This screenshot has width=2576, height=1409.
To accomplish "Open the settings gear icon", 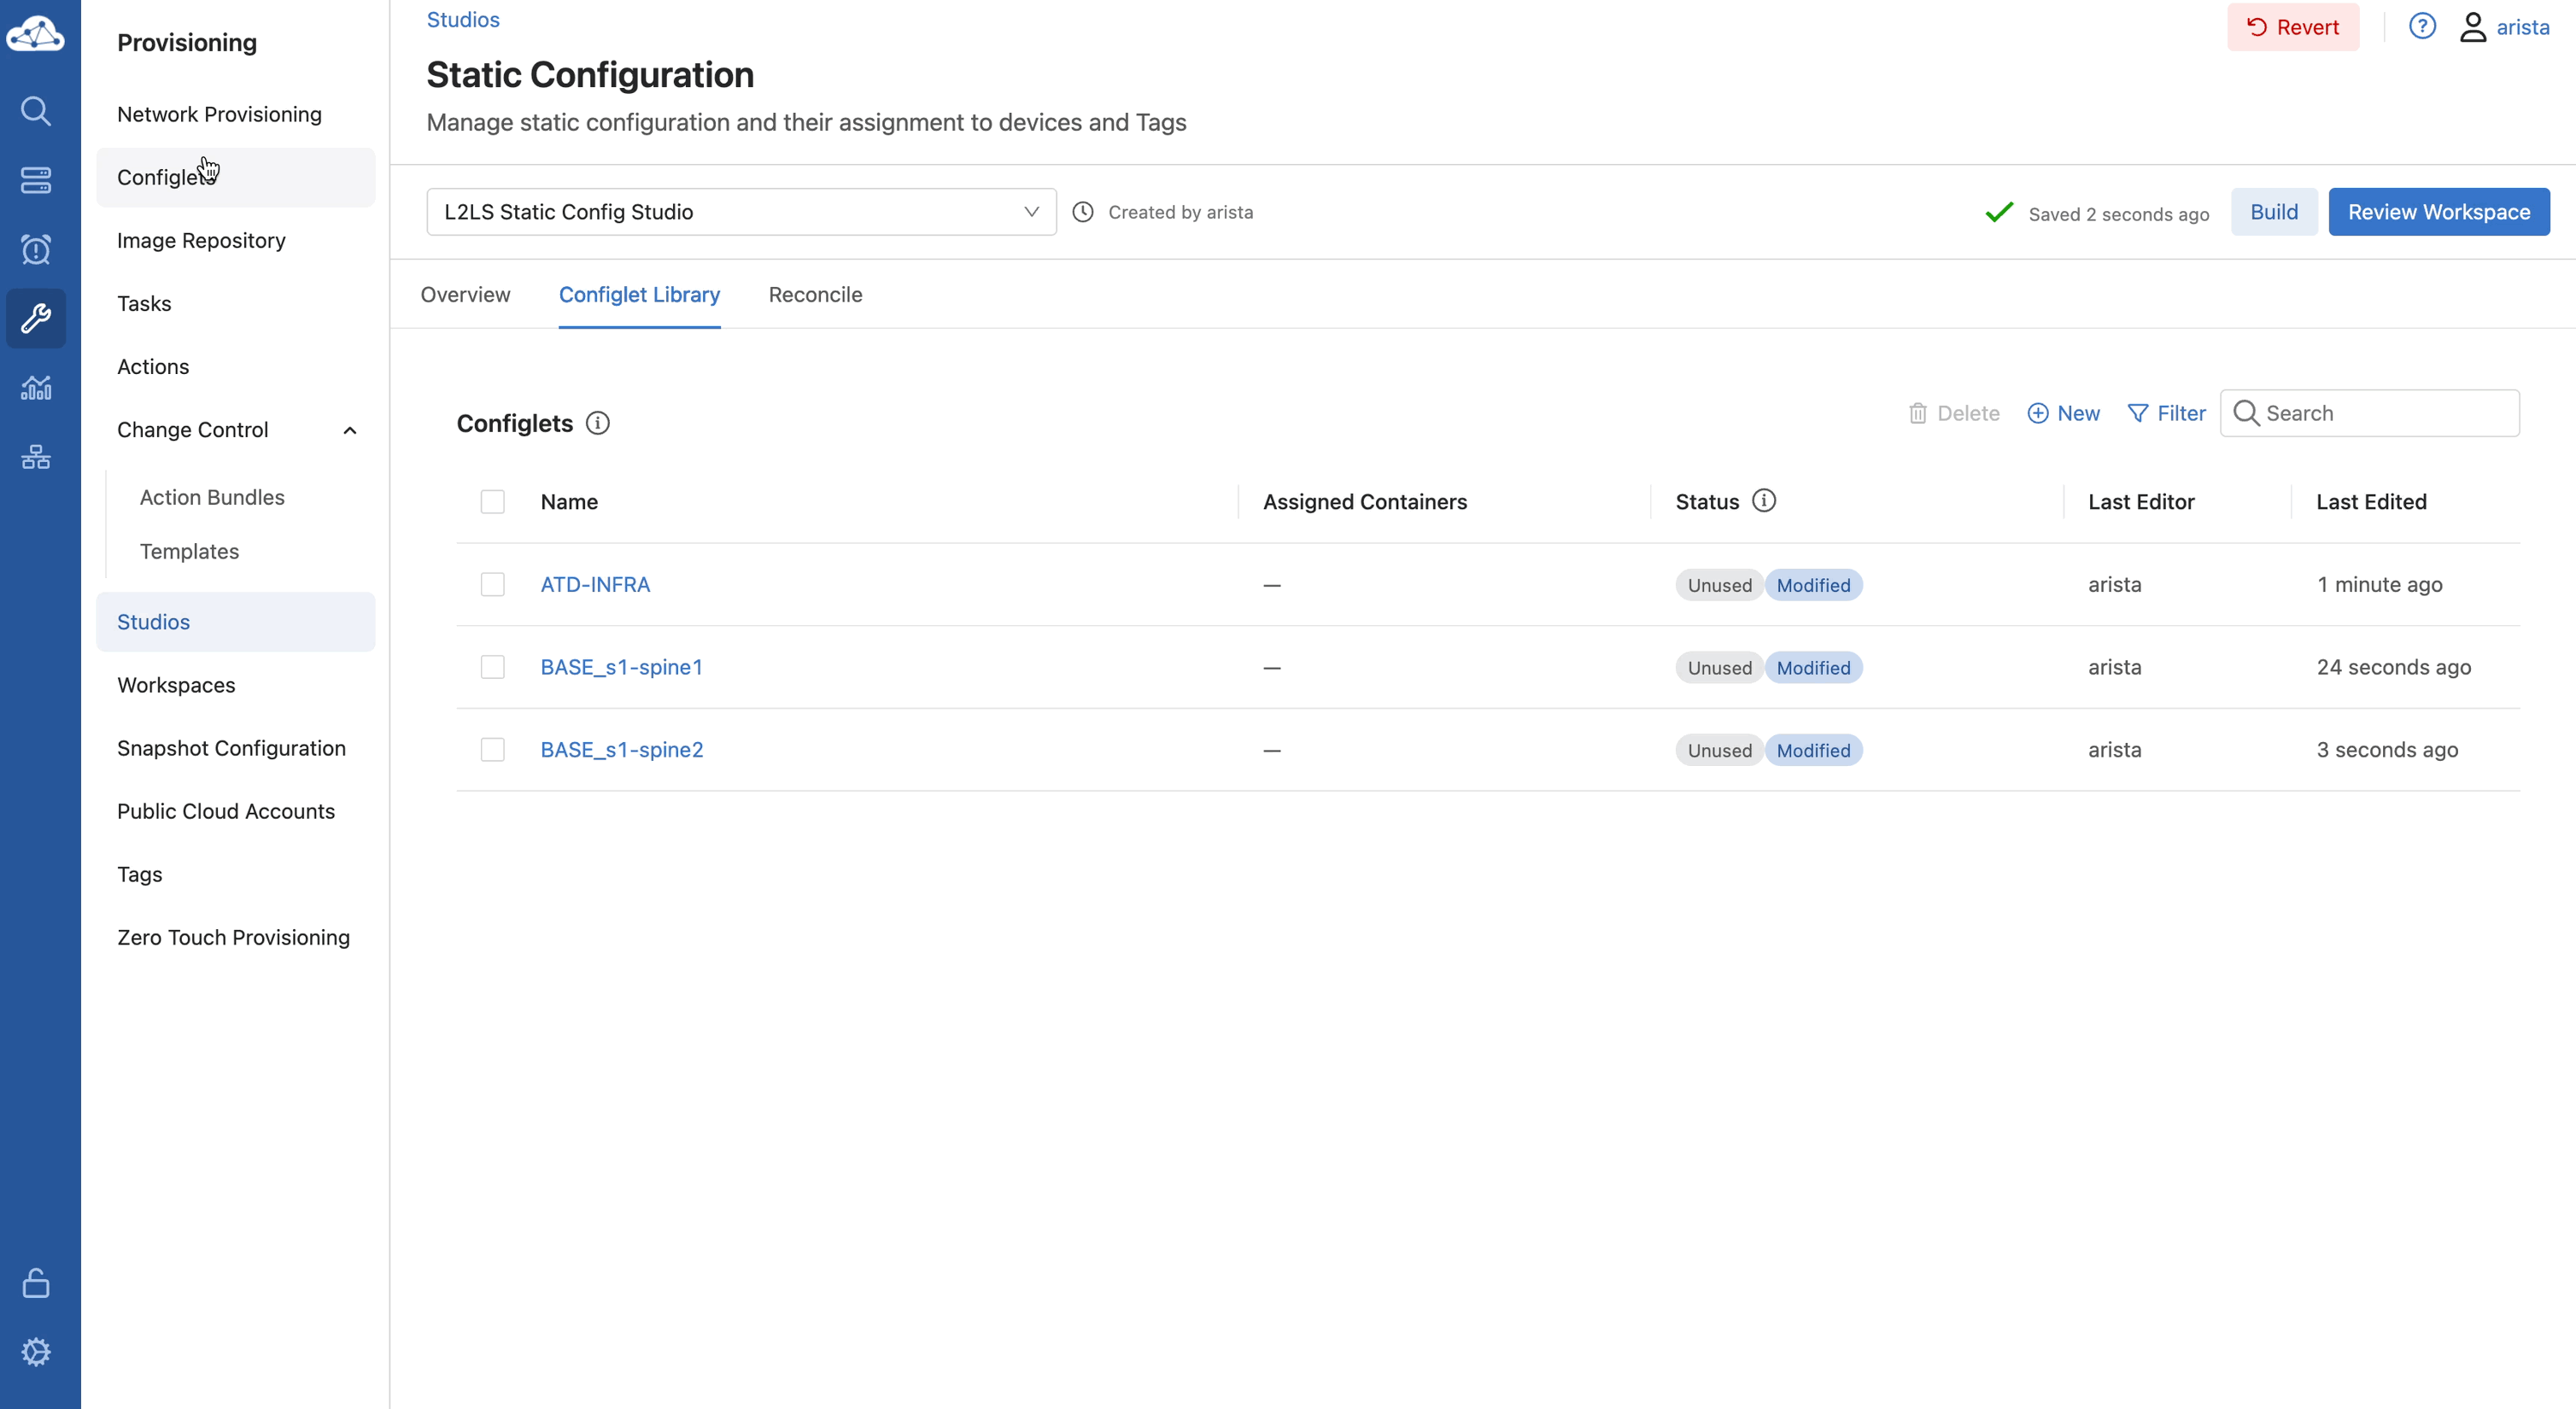I will [36, 1352].
